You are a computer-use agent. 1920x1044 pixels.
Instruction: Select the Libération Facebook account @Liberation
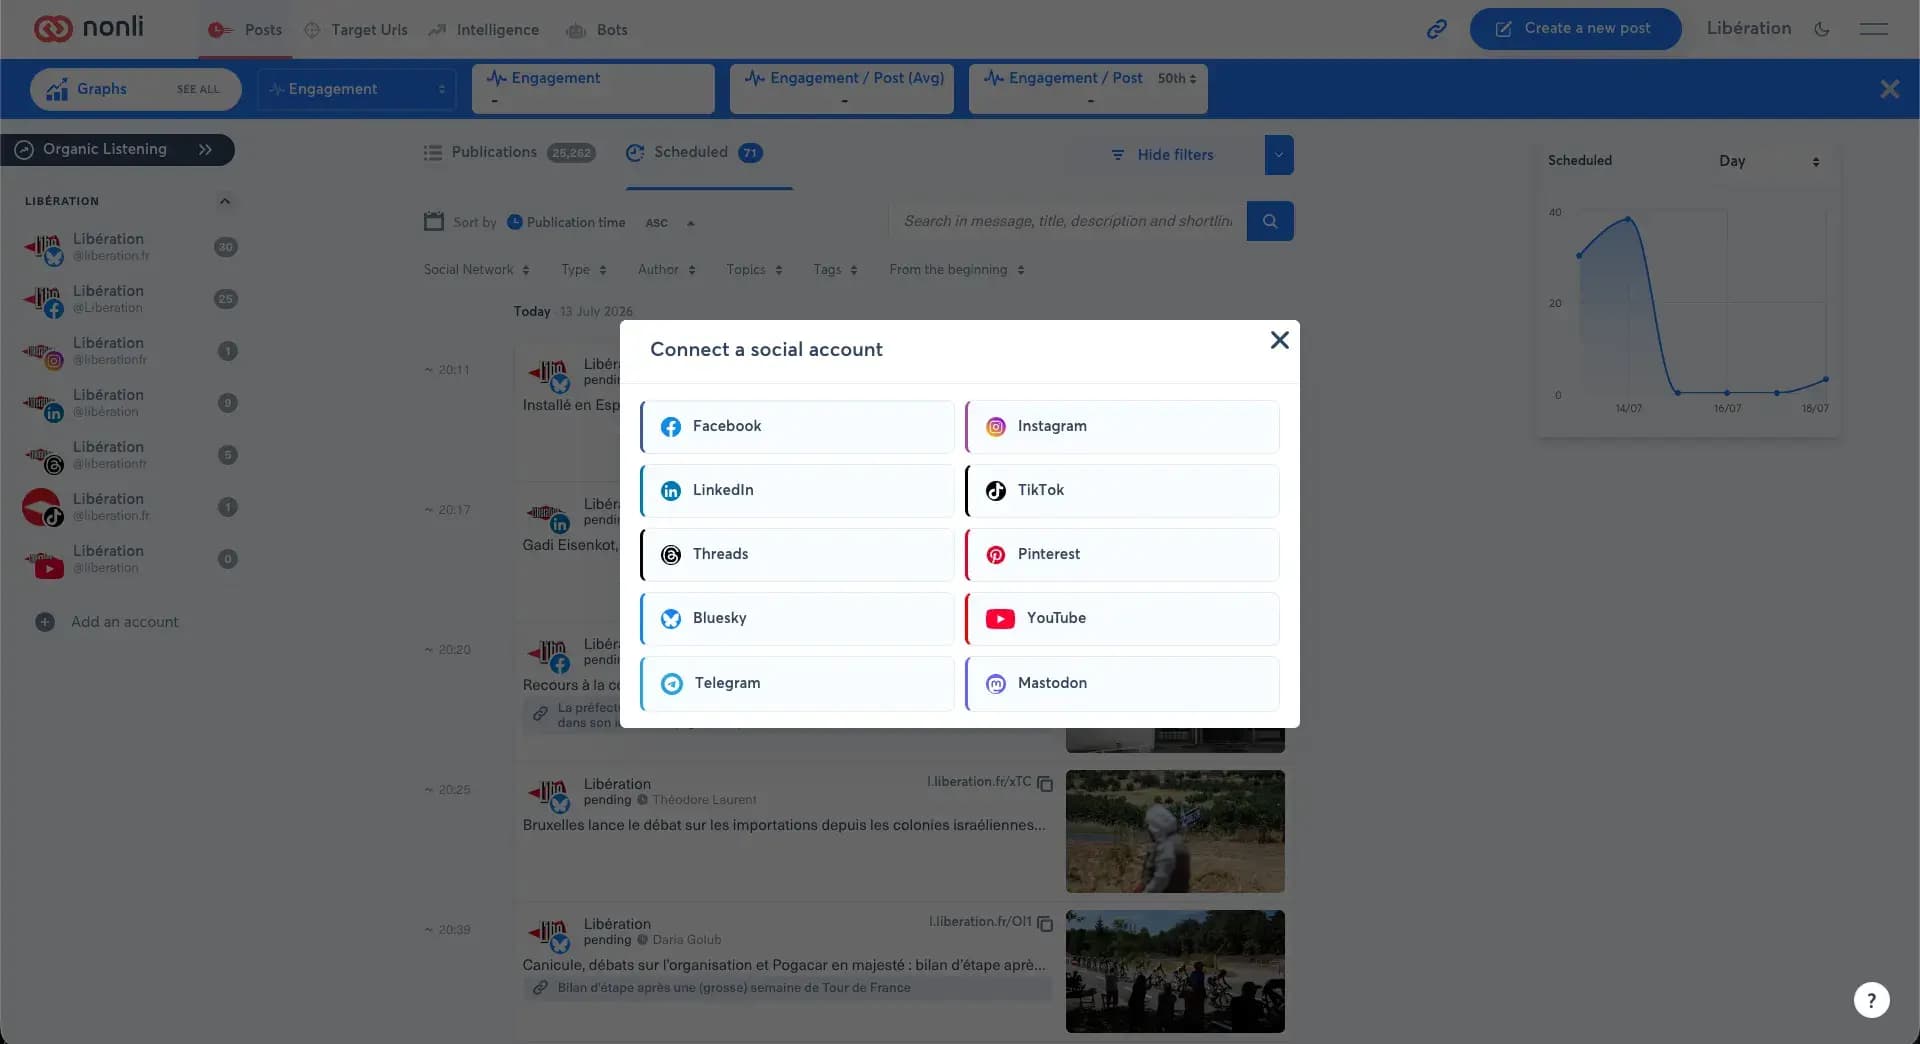(128, 299)
